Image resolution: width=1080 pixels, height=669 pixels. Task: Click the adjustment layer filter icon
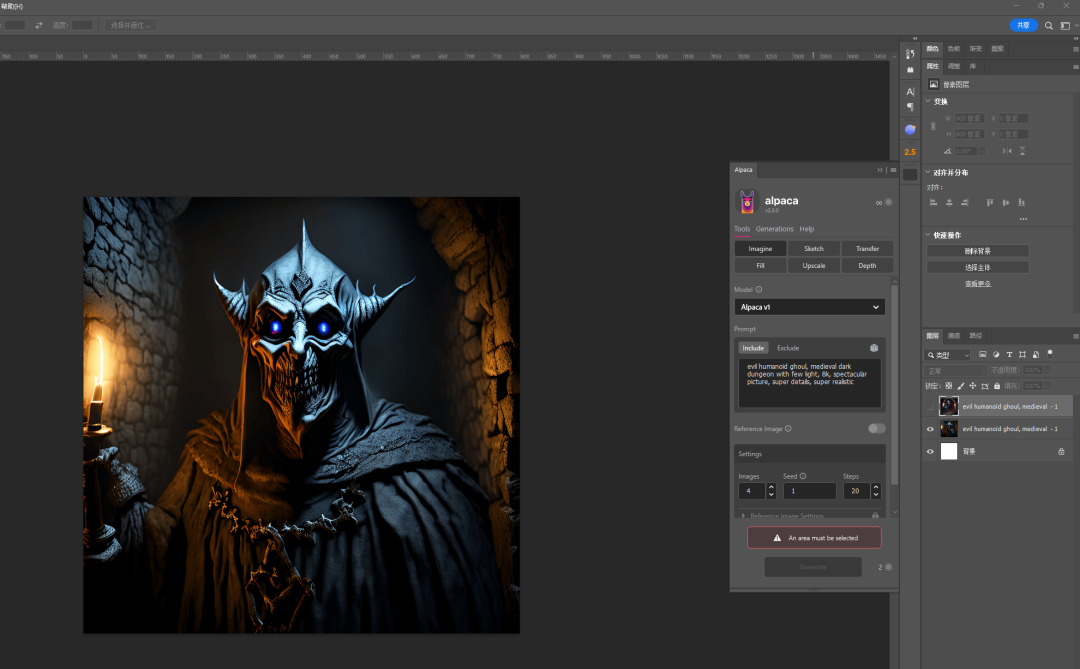click(x=996, y=355)
